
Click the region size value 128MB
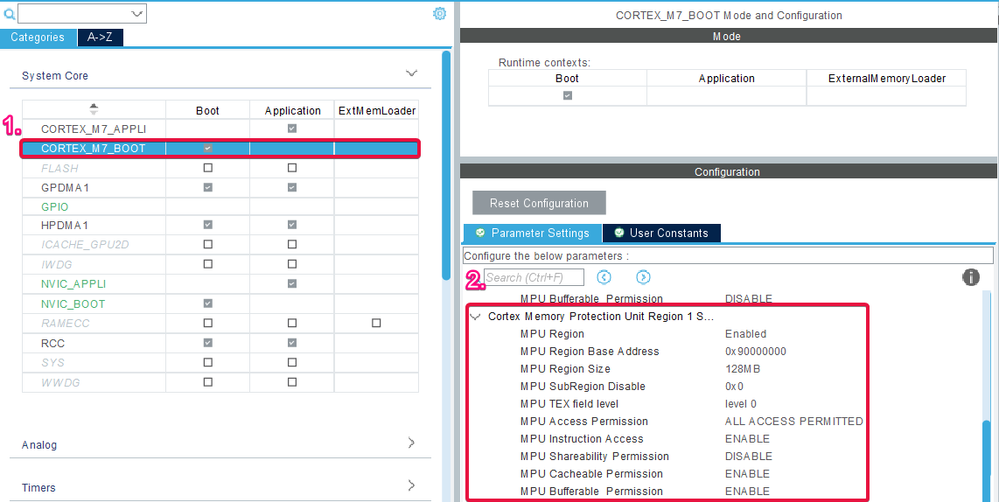click(x=742, y=369)
